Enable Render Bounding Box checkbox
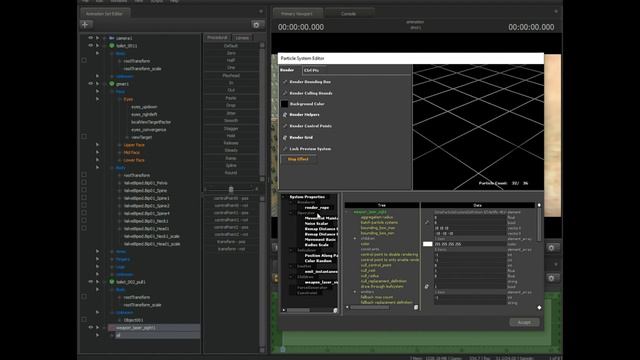 click(x=284, y=82)
